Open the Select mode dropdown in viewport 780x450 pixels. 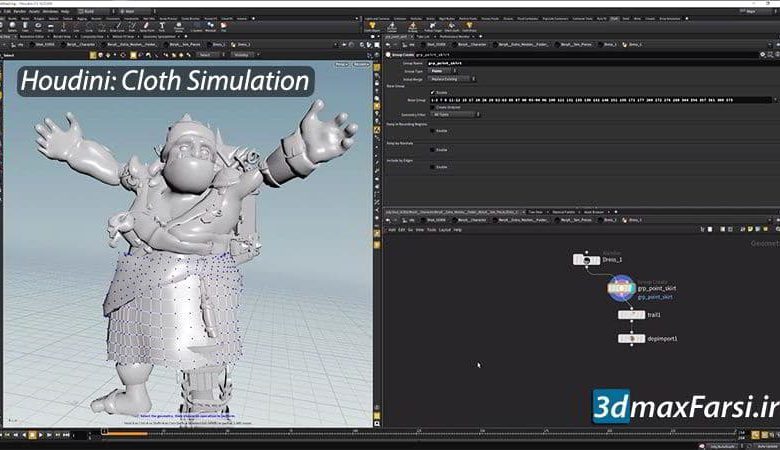pyautogui.click(x=211, y=55)
